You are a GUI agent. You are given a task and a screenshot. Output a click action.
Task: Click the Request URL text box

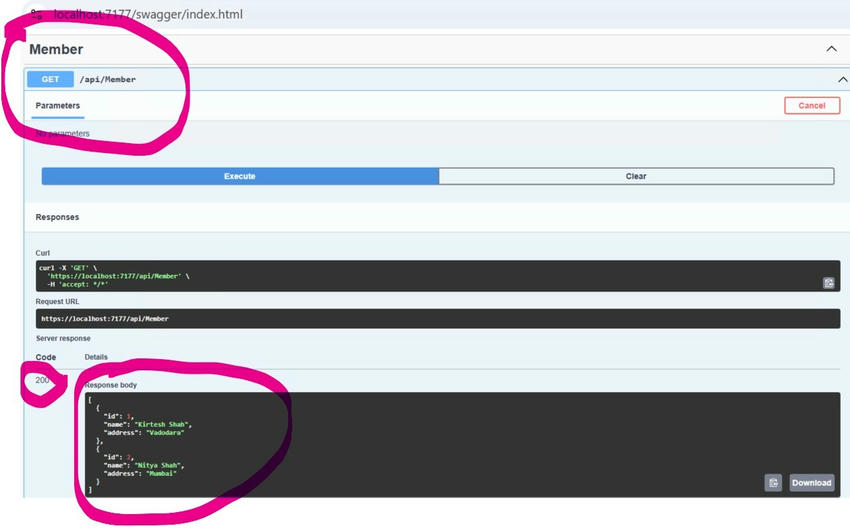438,319
